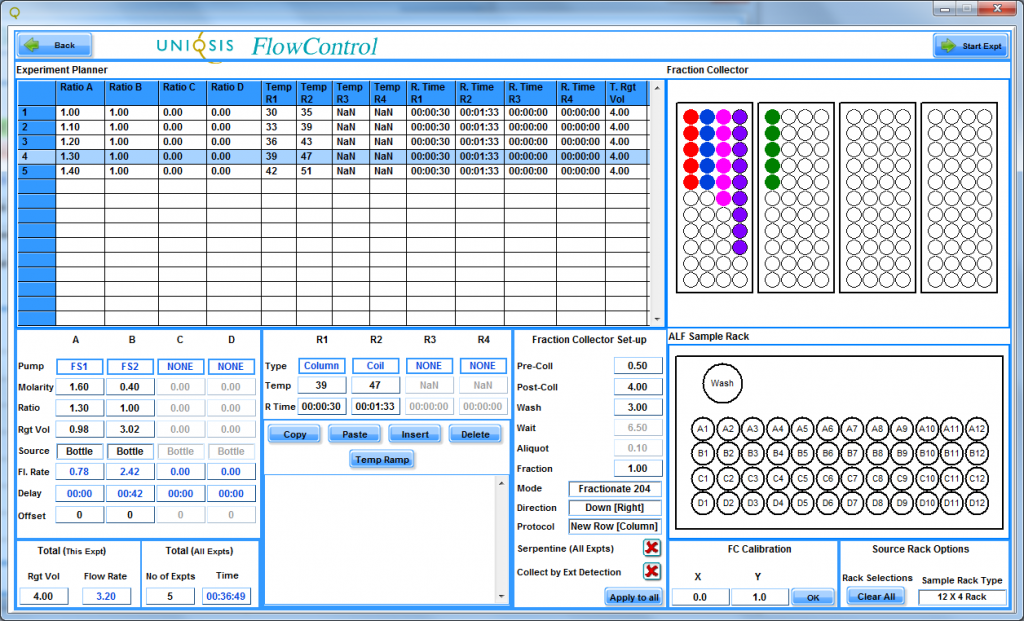Screen dimensions: 1024x621
Task: Click the Back arrow button
Action: pos(54,45)
